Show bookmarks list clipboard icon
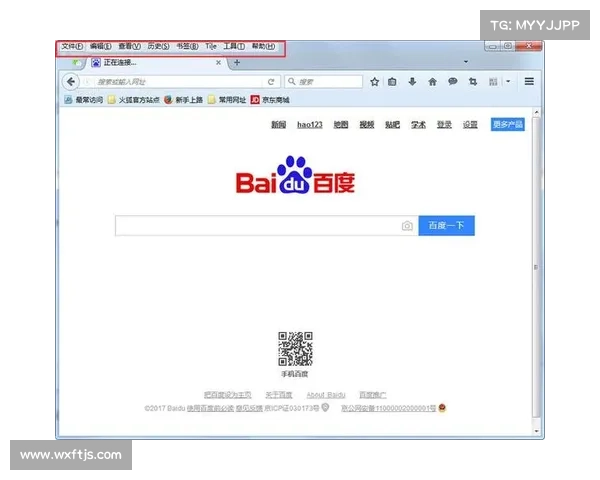600x480 pixels. [x=392, y=82]
